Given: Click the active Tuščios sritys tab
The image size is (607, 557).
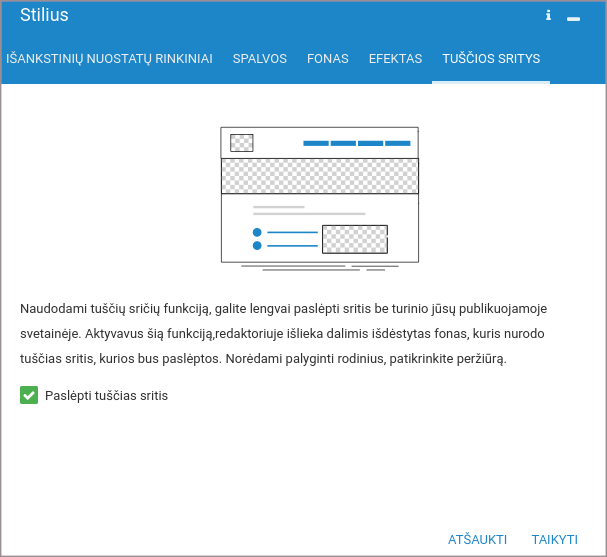Looking at the screenshot, I should (x=491, y=59).
